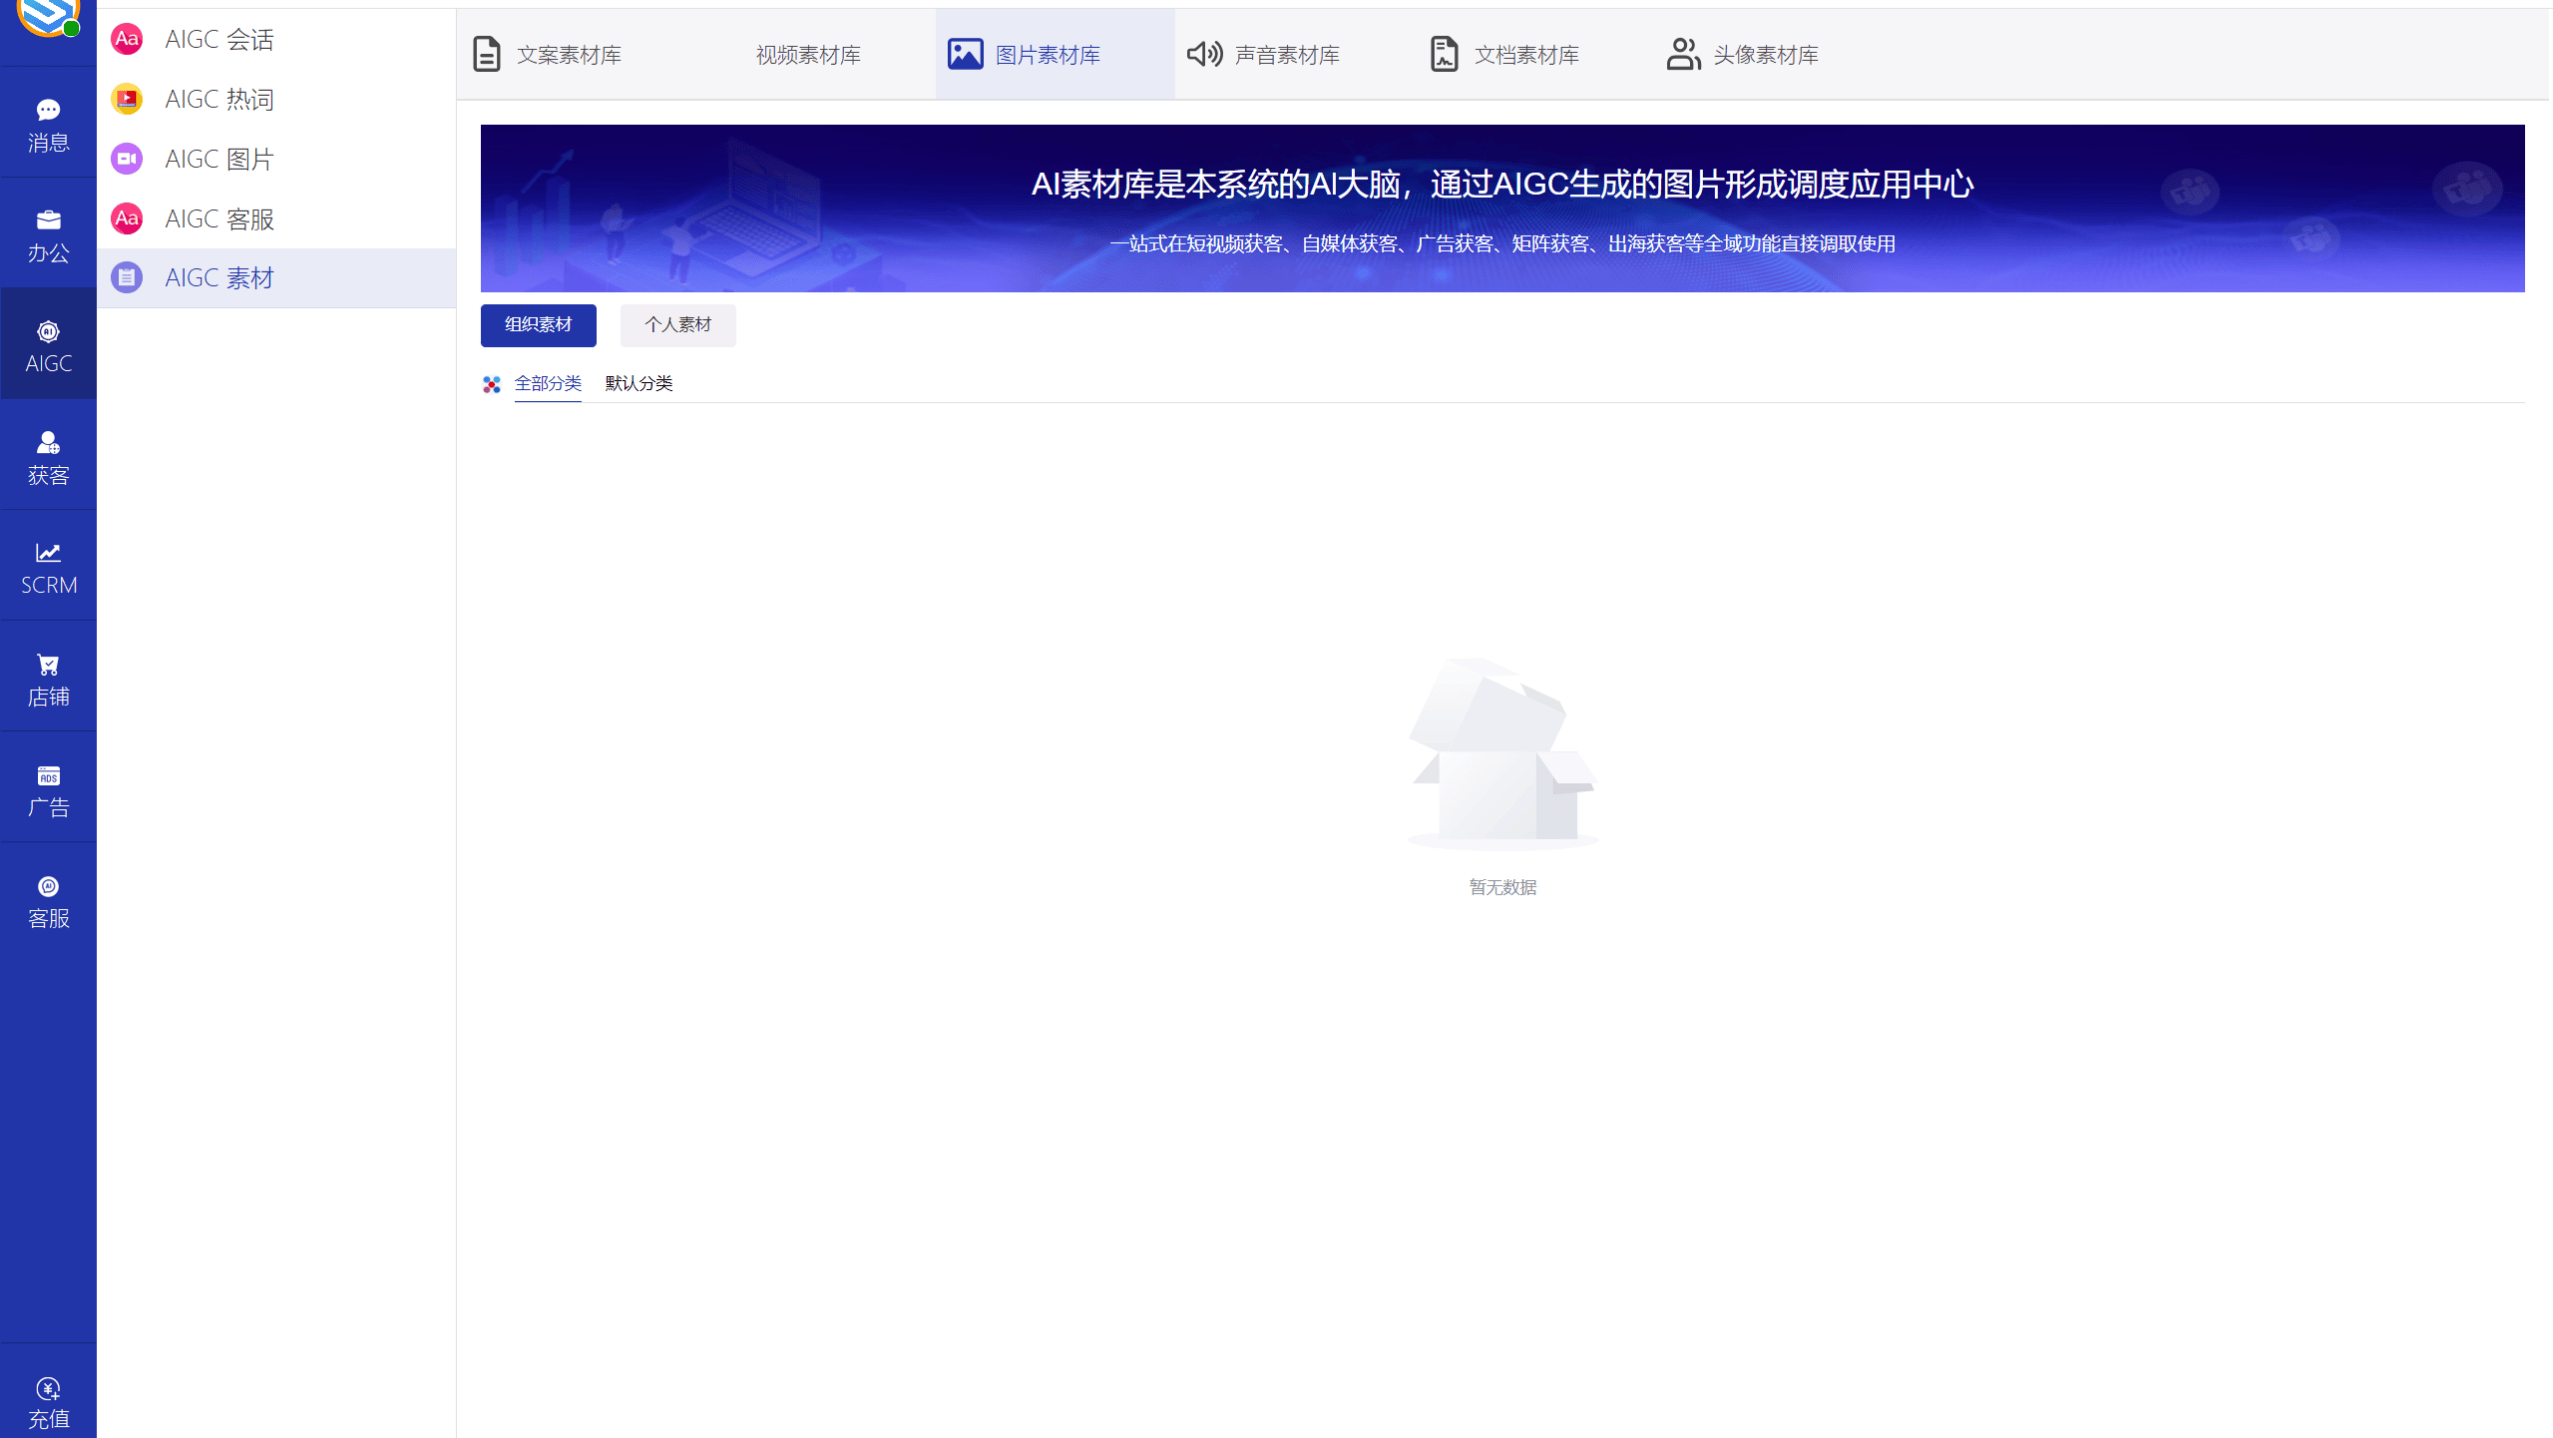Switch to the 视频素材库 tab

click(x=806, y=54)
